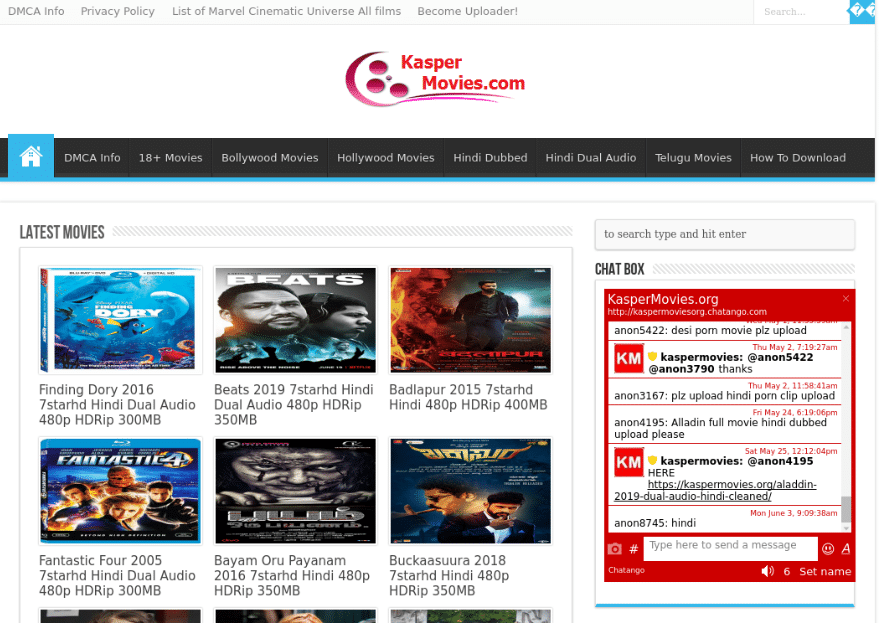Open the Beats 2019 poster thumbnail

tap(295, 320)
